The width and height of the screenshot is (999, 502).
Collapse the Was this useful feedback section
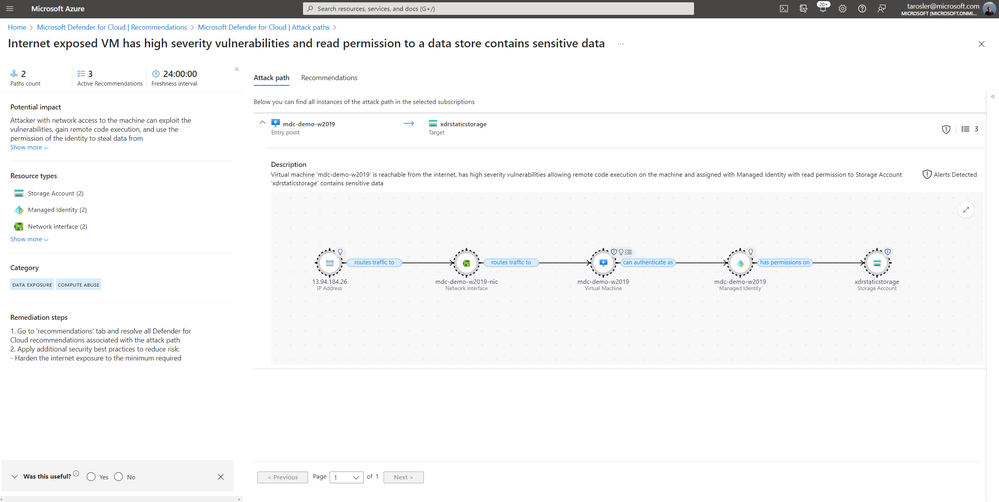coord(15,477)
